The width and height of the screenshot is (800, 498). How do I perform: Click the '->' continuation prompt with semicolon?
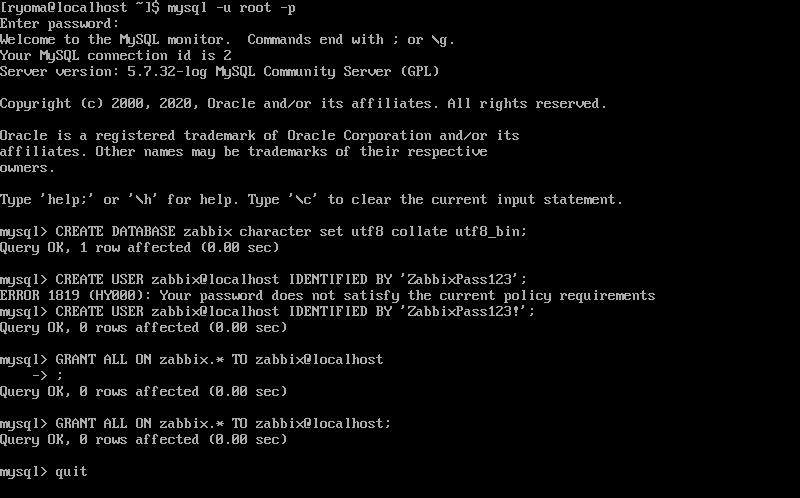coord(47,376)
